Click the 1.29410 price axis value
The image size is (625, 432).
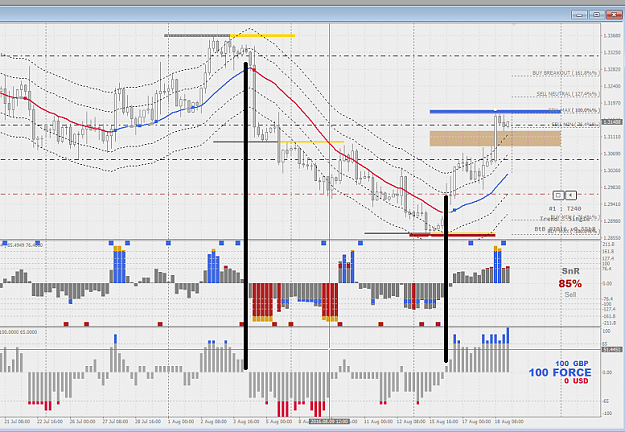612,204
